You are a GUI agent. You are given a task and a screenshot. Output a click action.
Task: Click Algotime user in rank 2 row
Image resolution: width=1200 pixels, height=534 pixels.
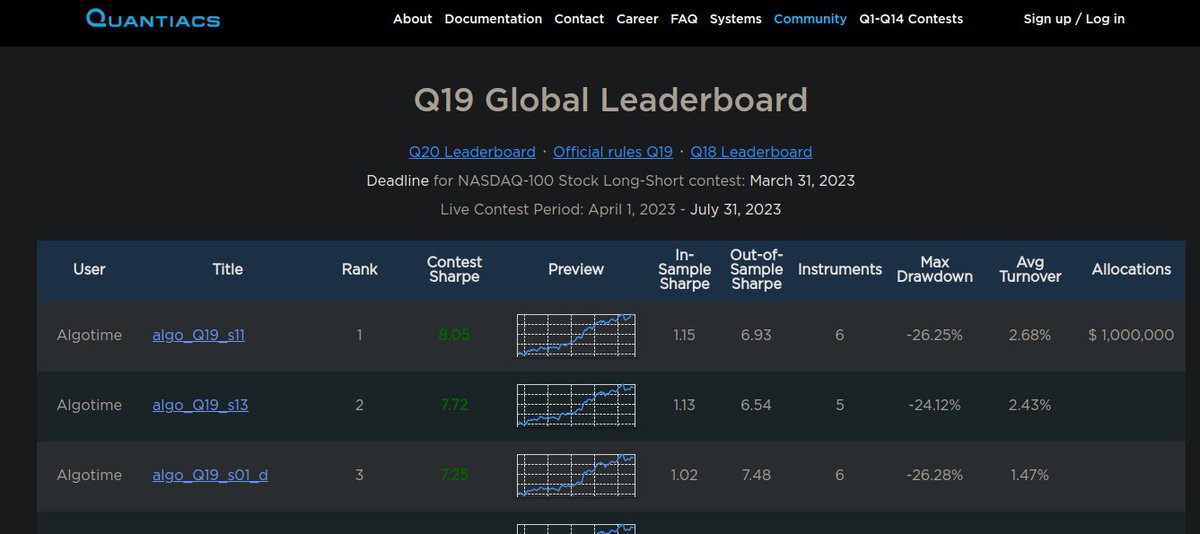tap(89, 405)
